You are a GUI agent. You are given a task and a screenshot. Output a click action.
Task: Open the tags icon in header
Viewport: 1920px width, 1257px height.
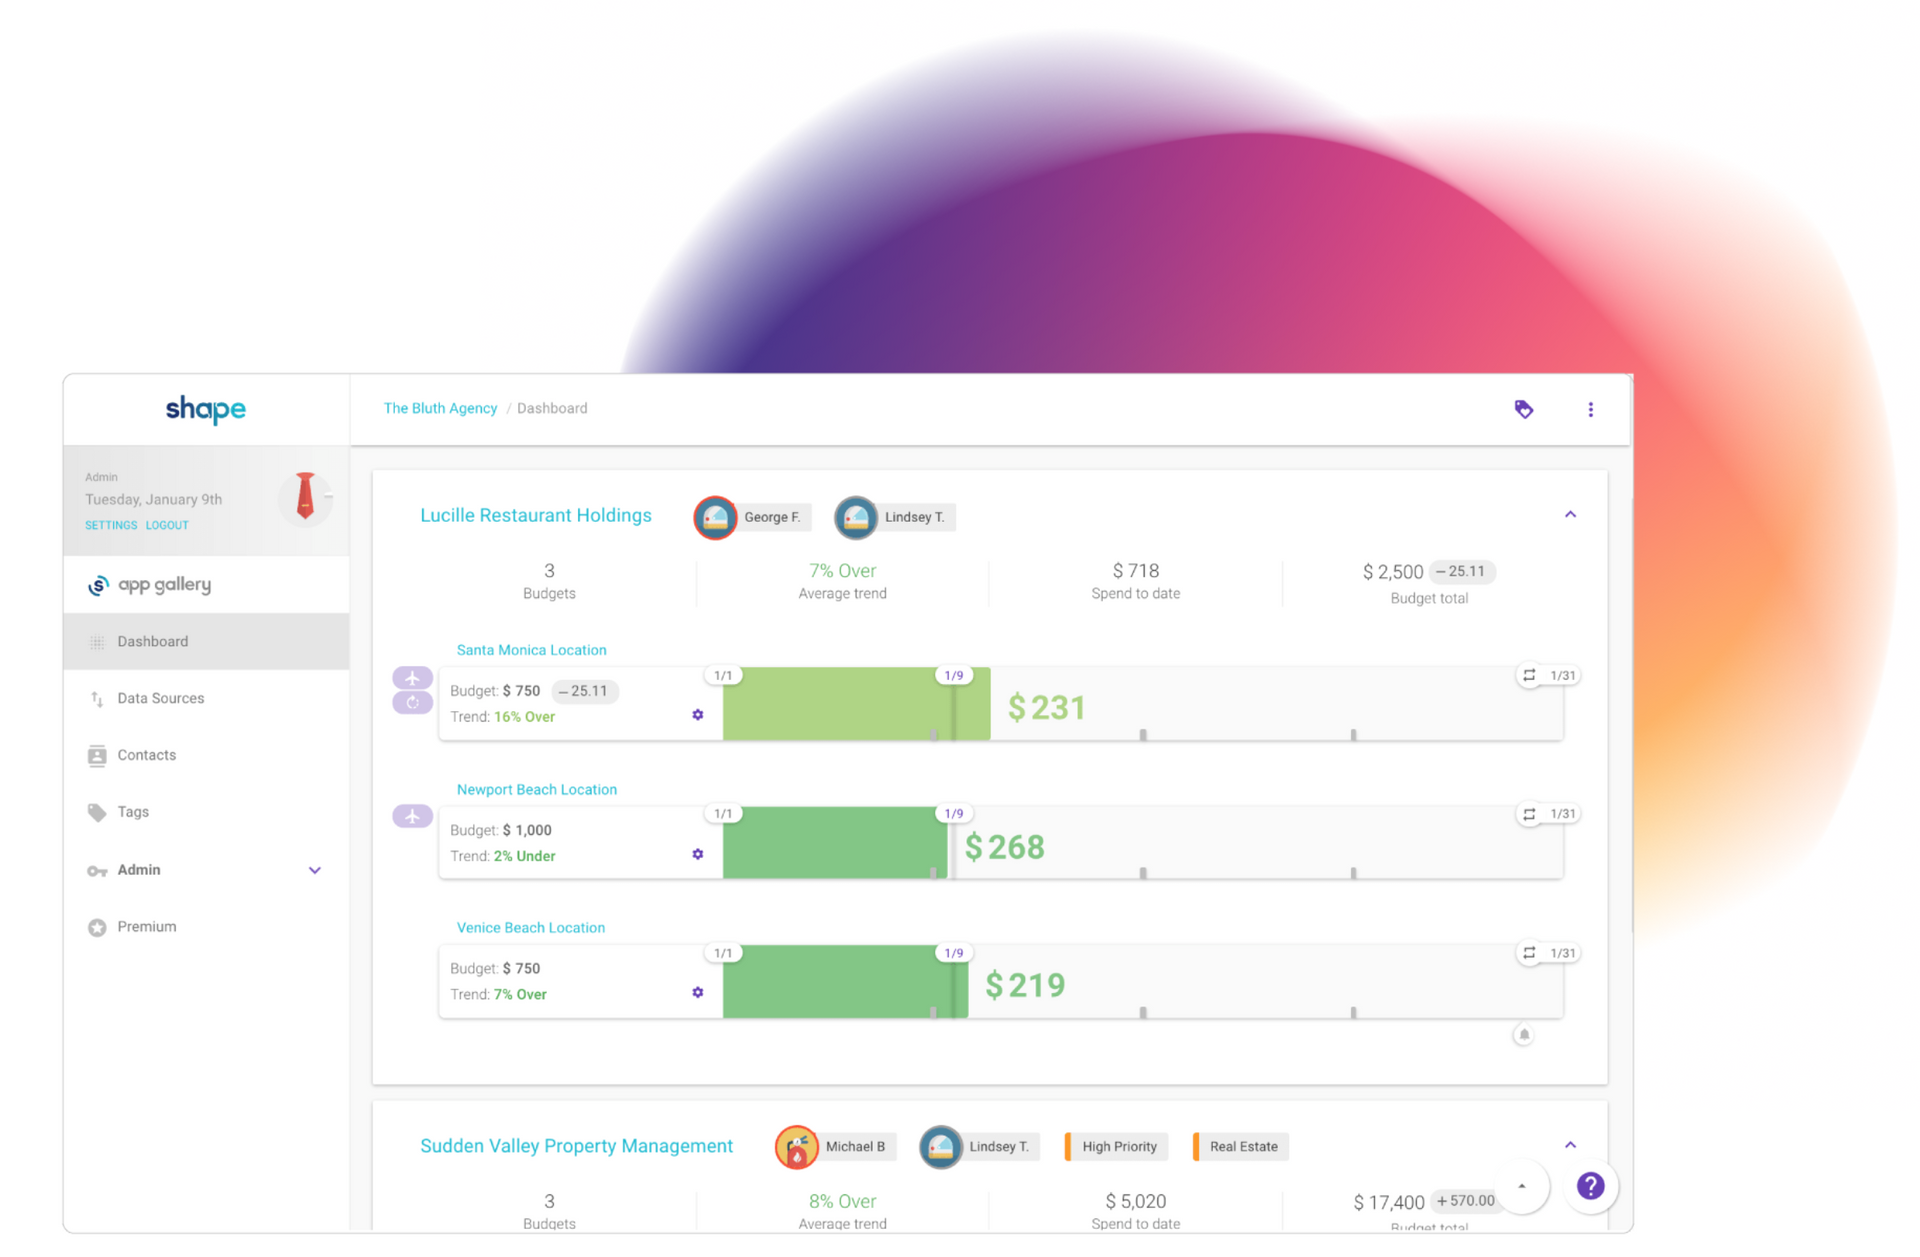[1523, 409]
